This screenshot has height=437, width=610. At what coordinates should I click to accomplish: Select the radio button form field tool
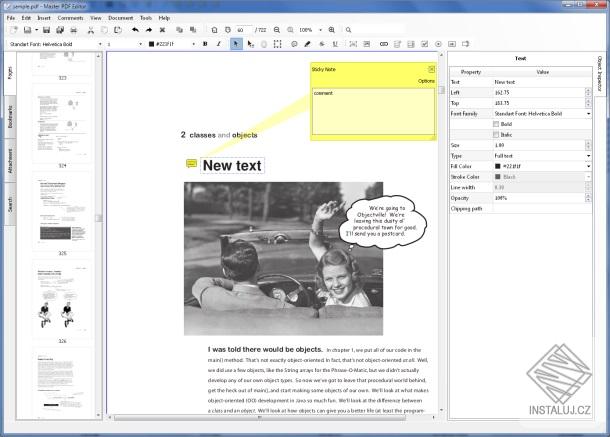[x=438, y=44]
